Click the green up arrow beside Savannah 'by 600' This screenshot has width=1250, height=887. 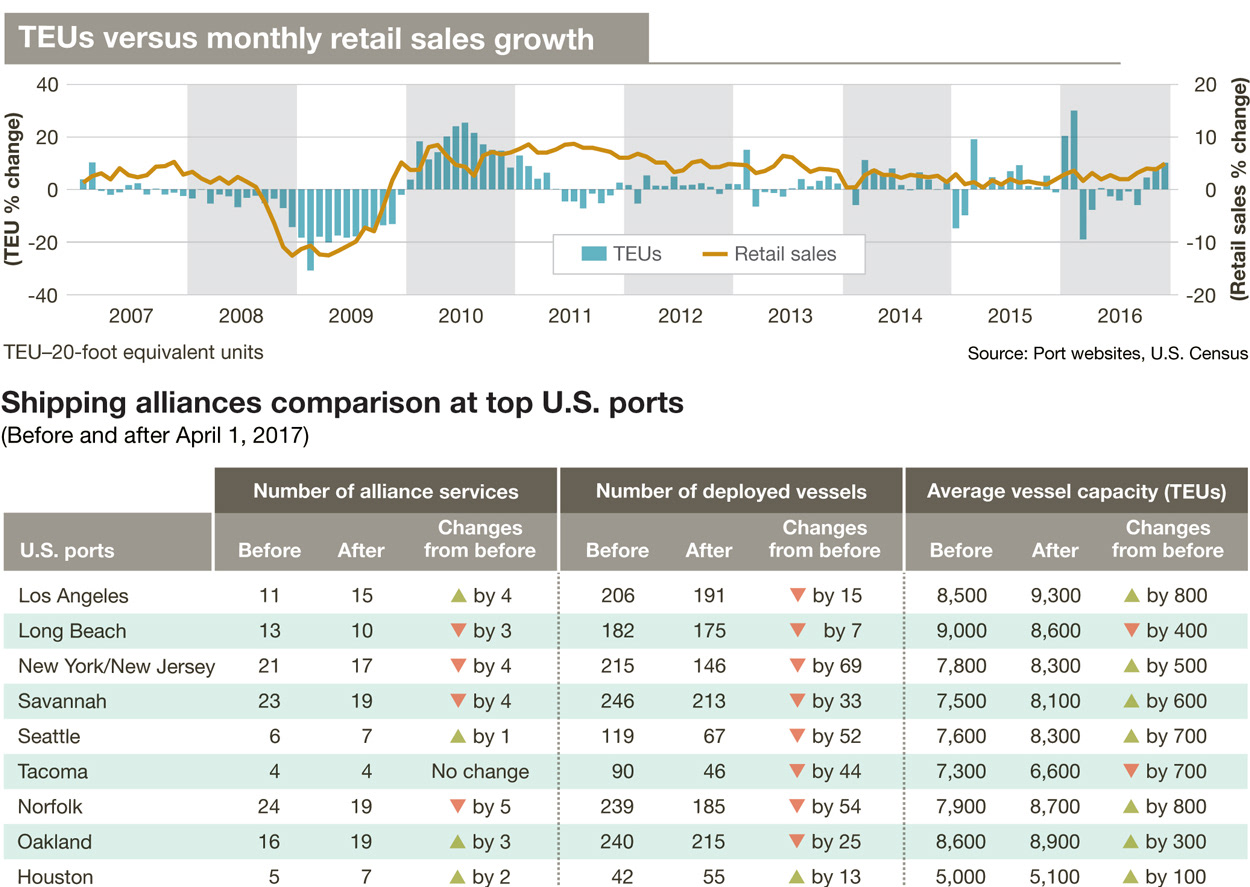click(1131, 701)
